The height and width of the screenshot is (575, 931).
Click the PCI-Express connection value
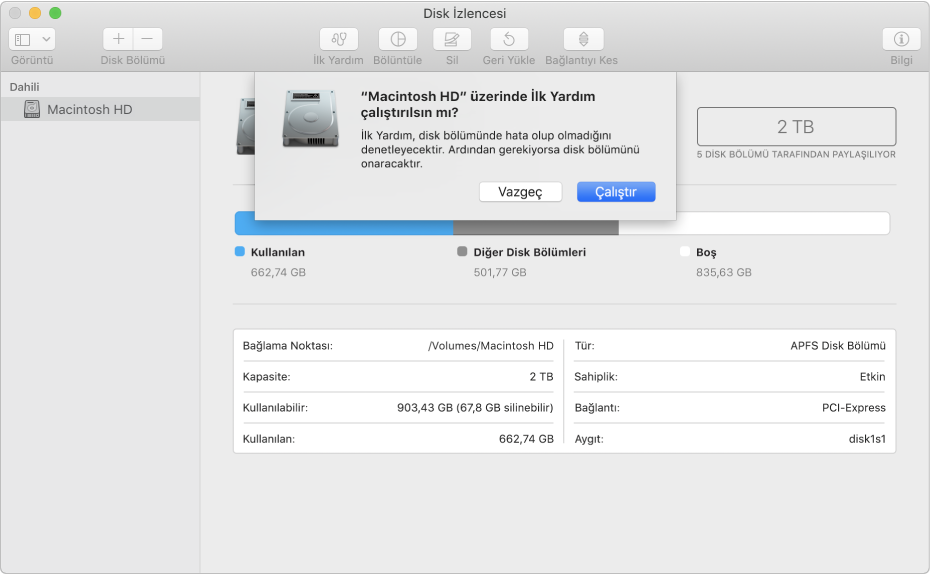pyautogui.click(x=854, y=407)
